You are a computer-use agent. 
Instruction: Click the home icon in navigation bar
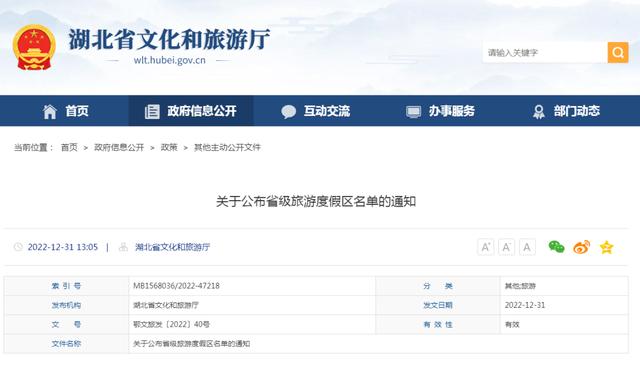tap(50, 111)
